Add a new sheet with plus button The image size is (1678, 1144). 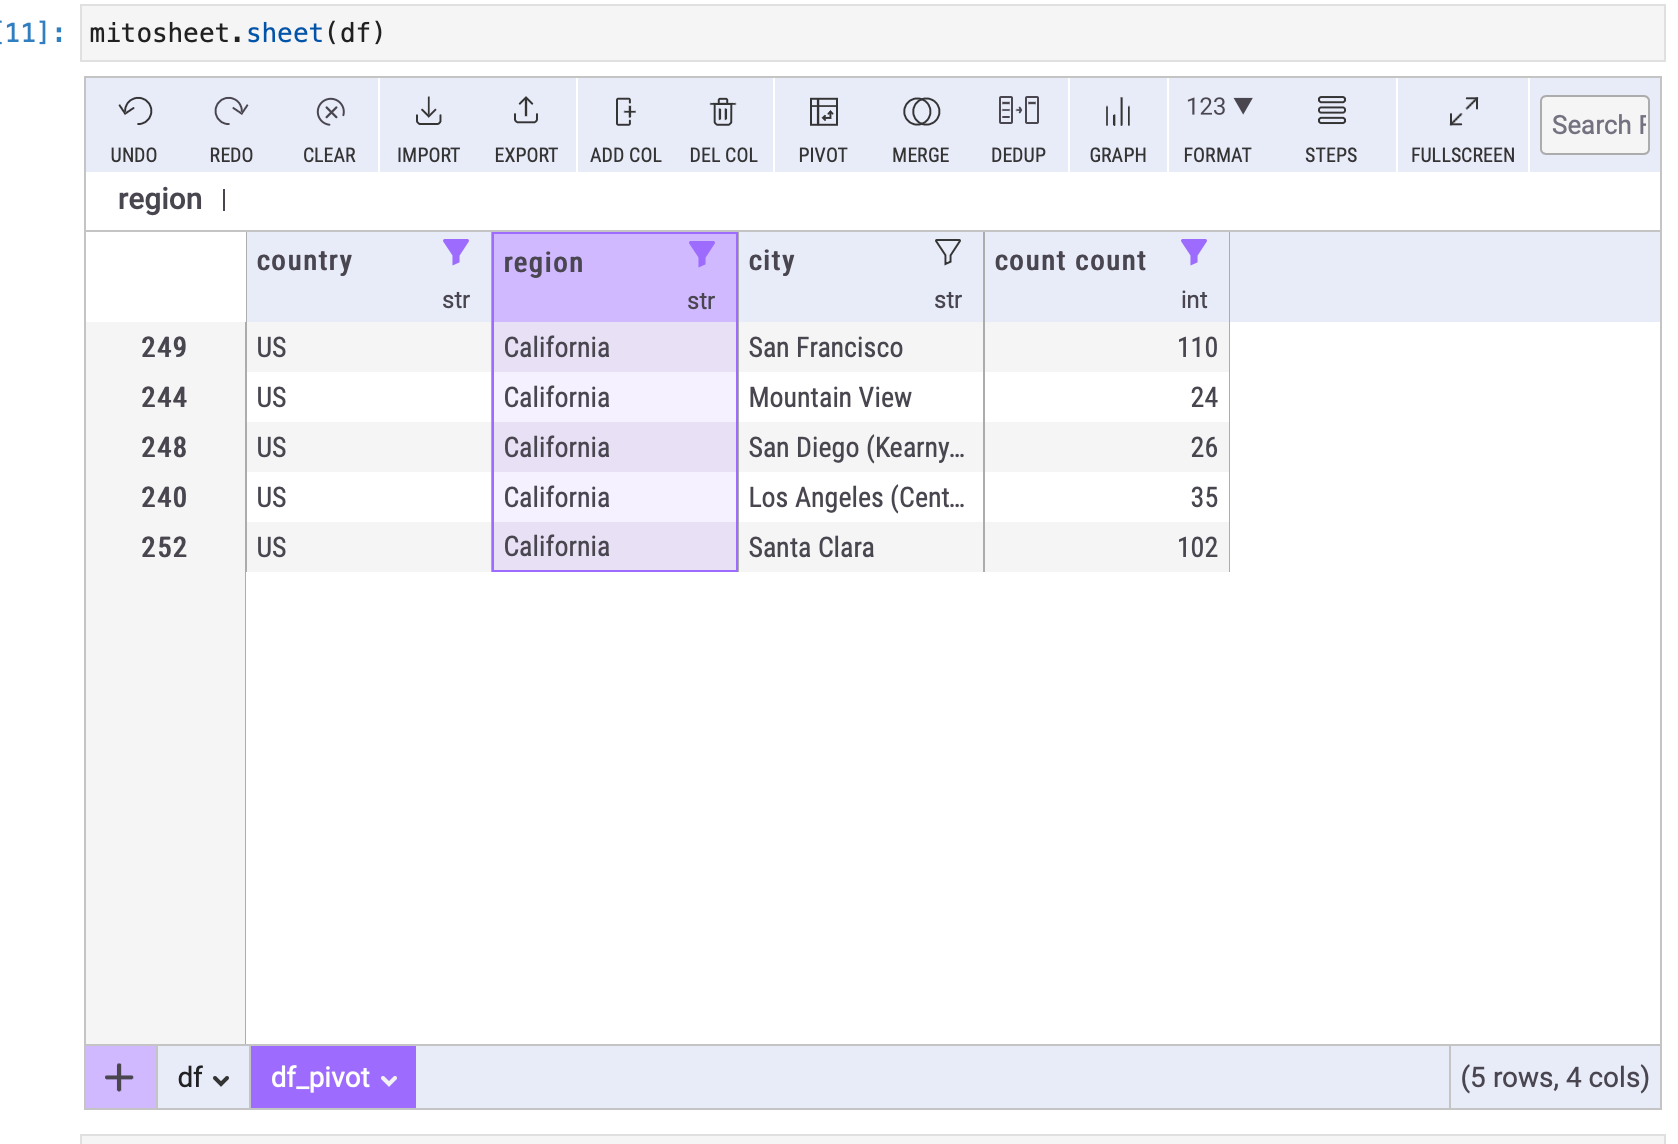[x=120, y=1078]
